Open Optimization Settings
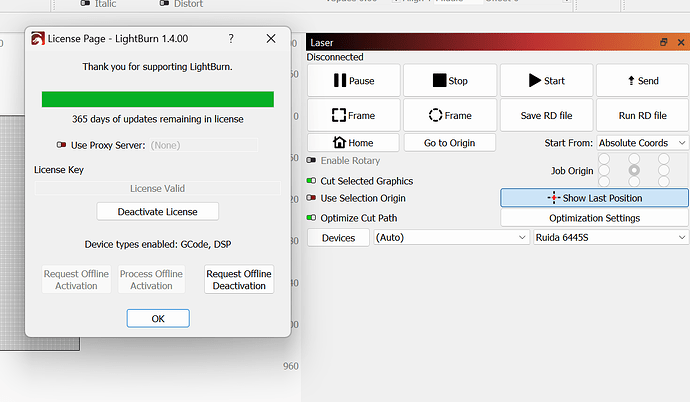This screenshot has height=402, width=690. 595,218
